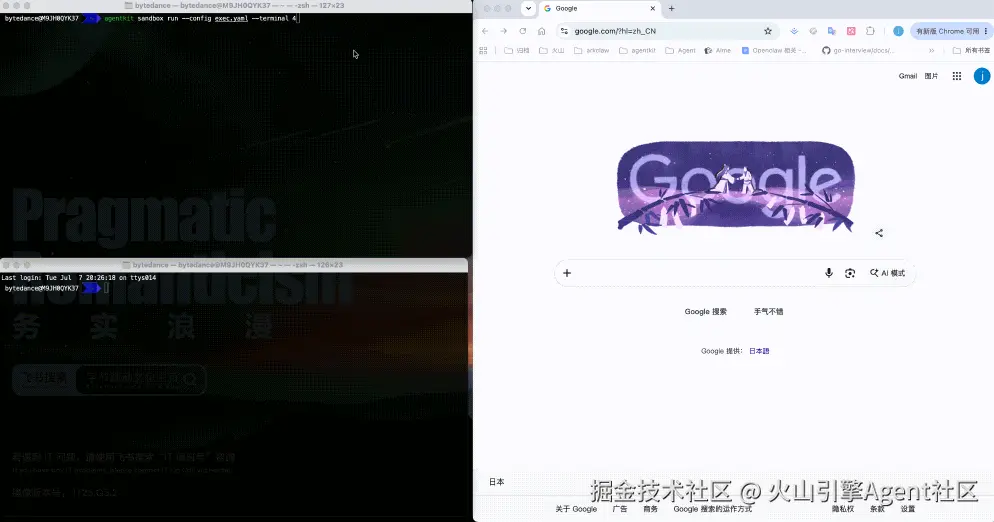Open the apps grid in bookmarks bar
Screen dimensions: 994x522
483,51
